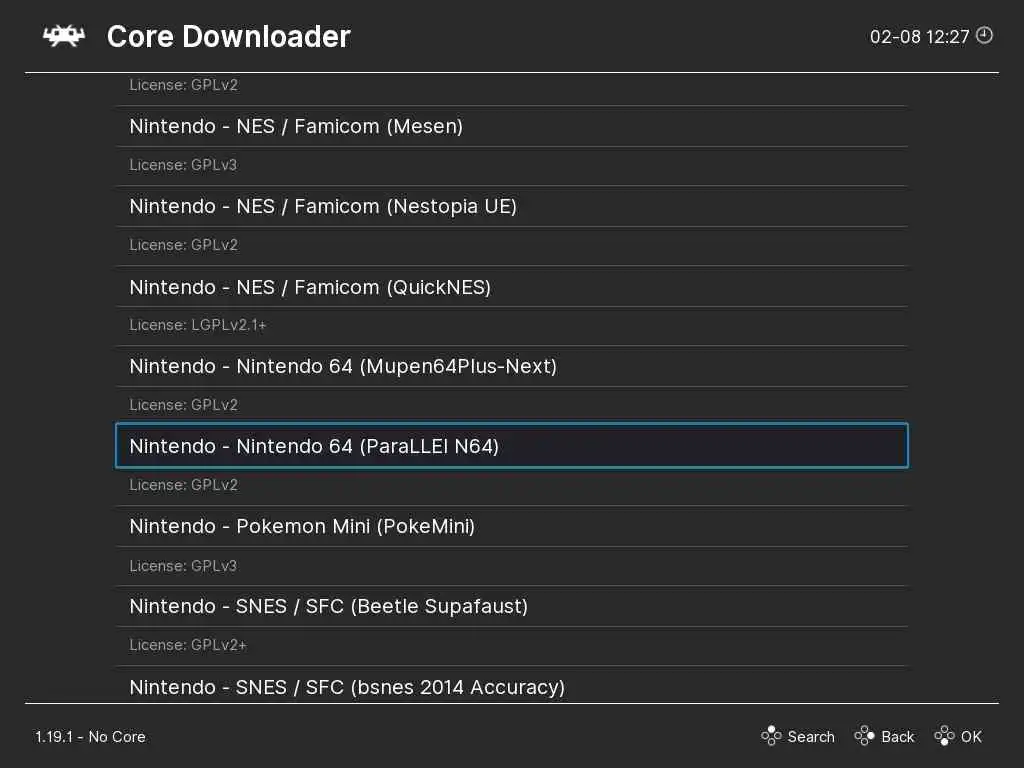
Task: Click the date and time display
Action: point(920,37)
